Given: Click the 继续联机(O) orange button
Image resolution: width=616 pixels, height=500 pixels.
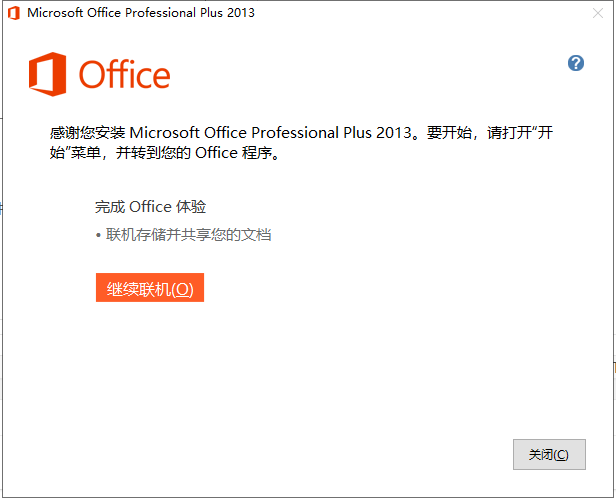Looking at the screenshot, I should click(x=150, y=288).
